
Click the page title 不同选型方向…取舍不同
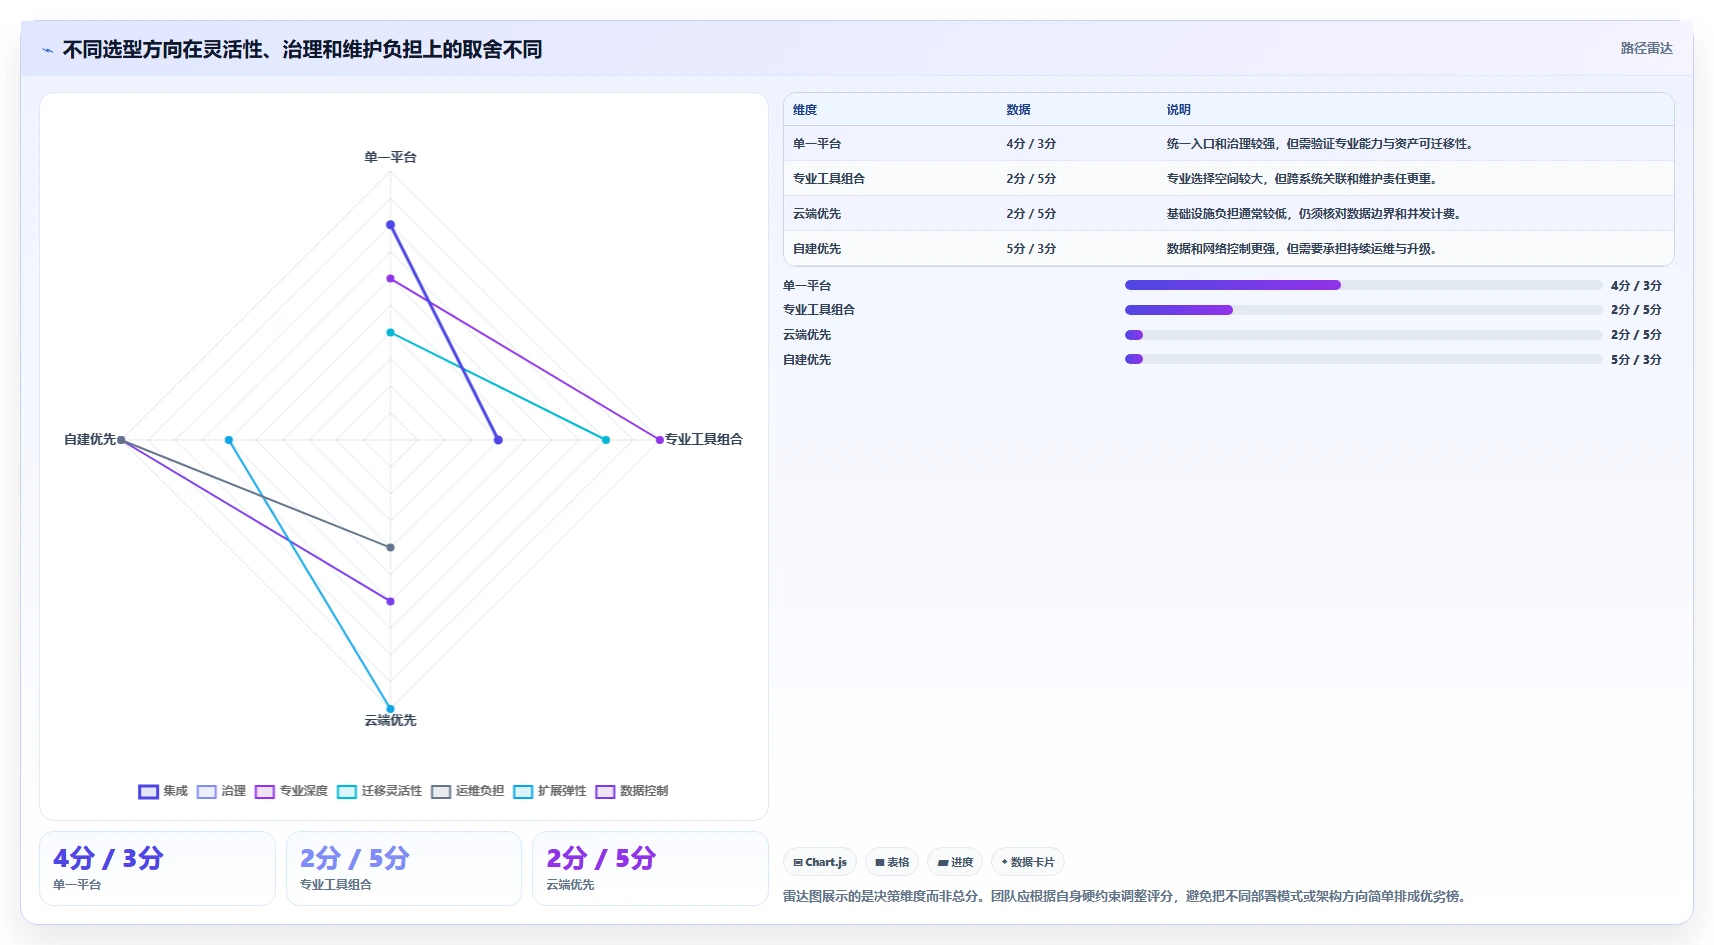click(x=302, y=50)
